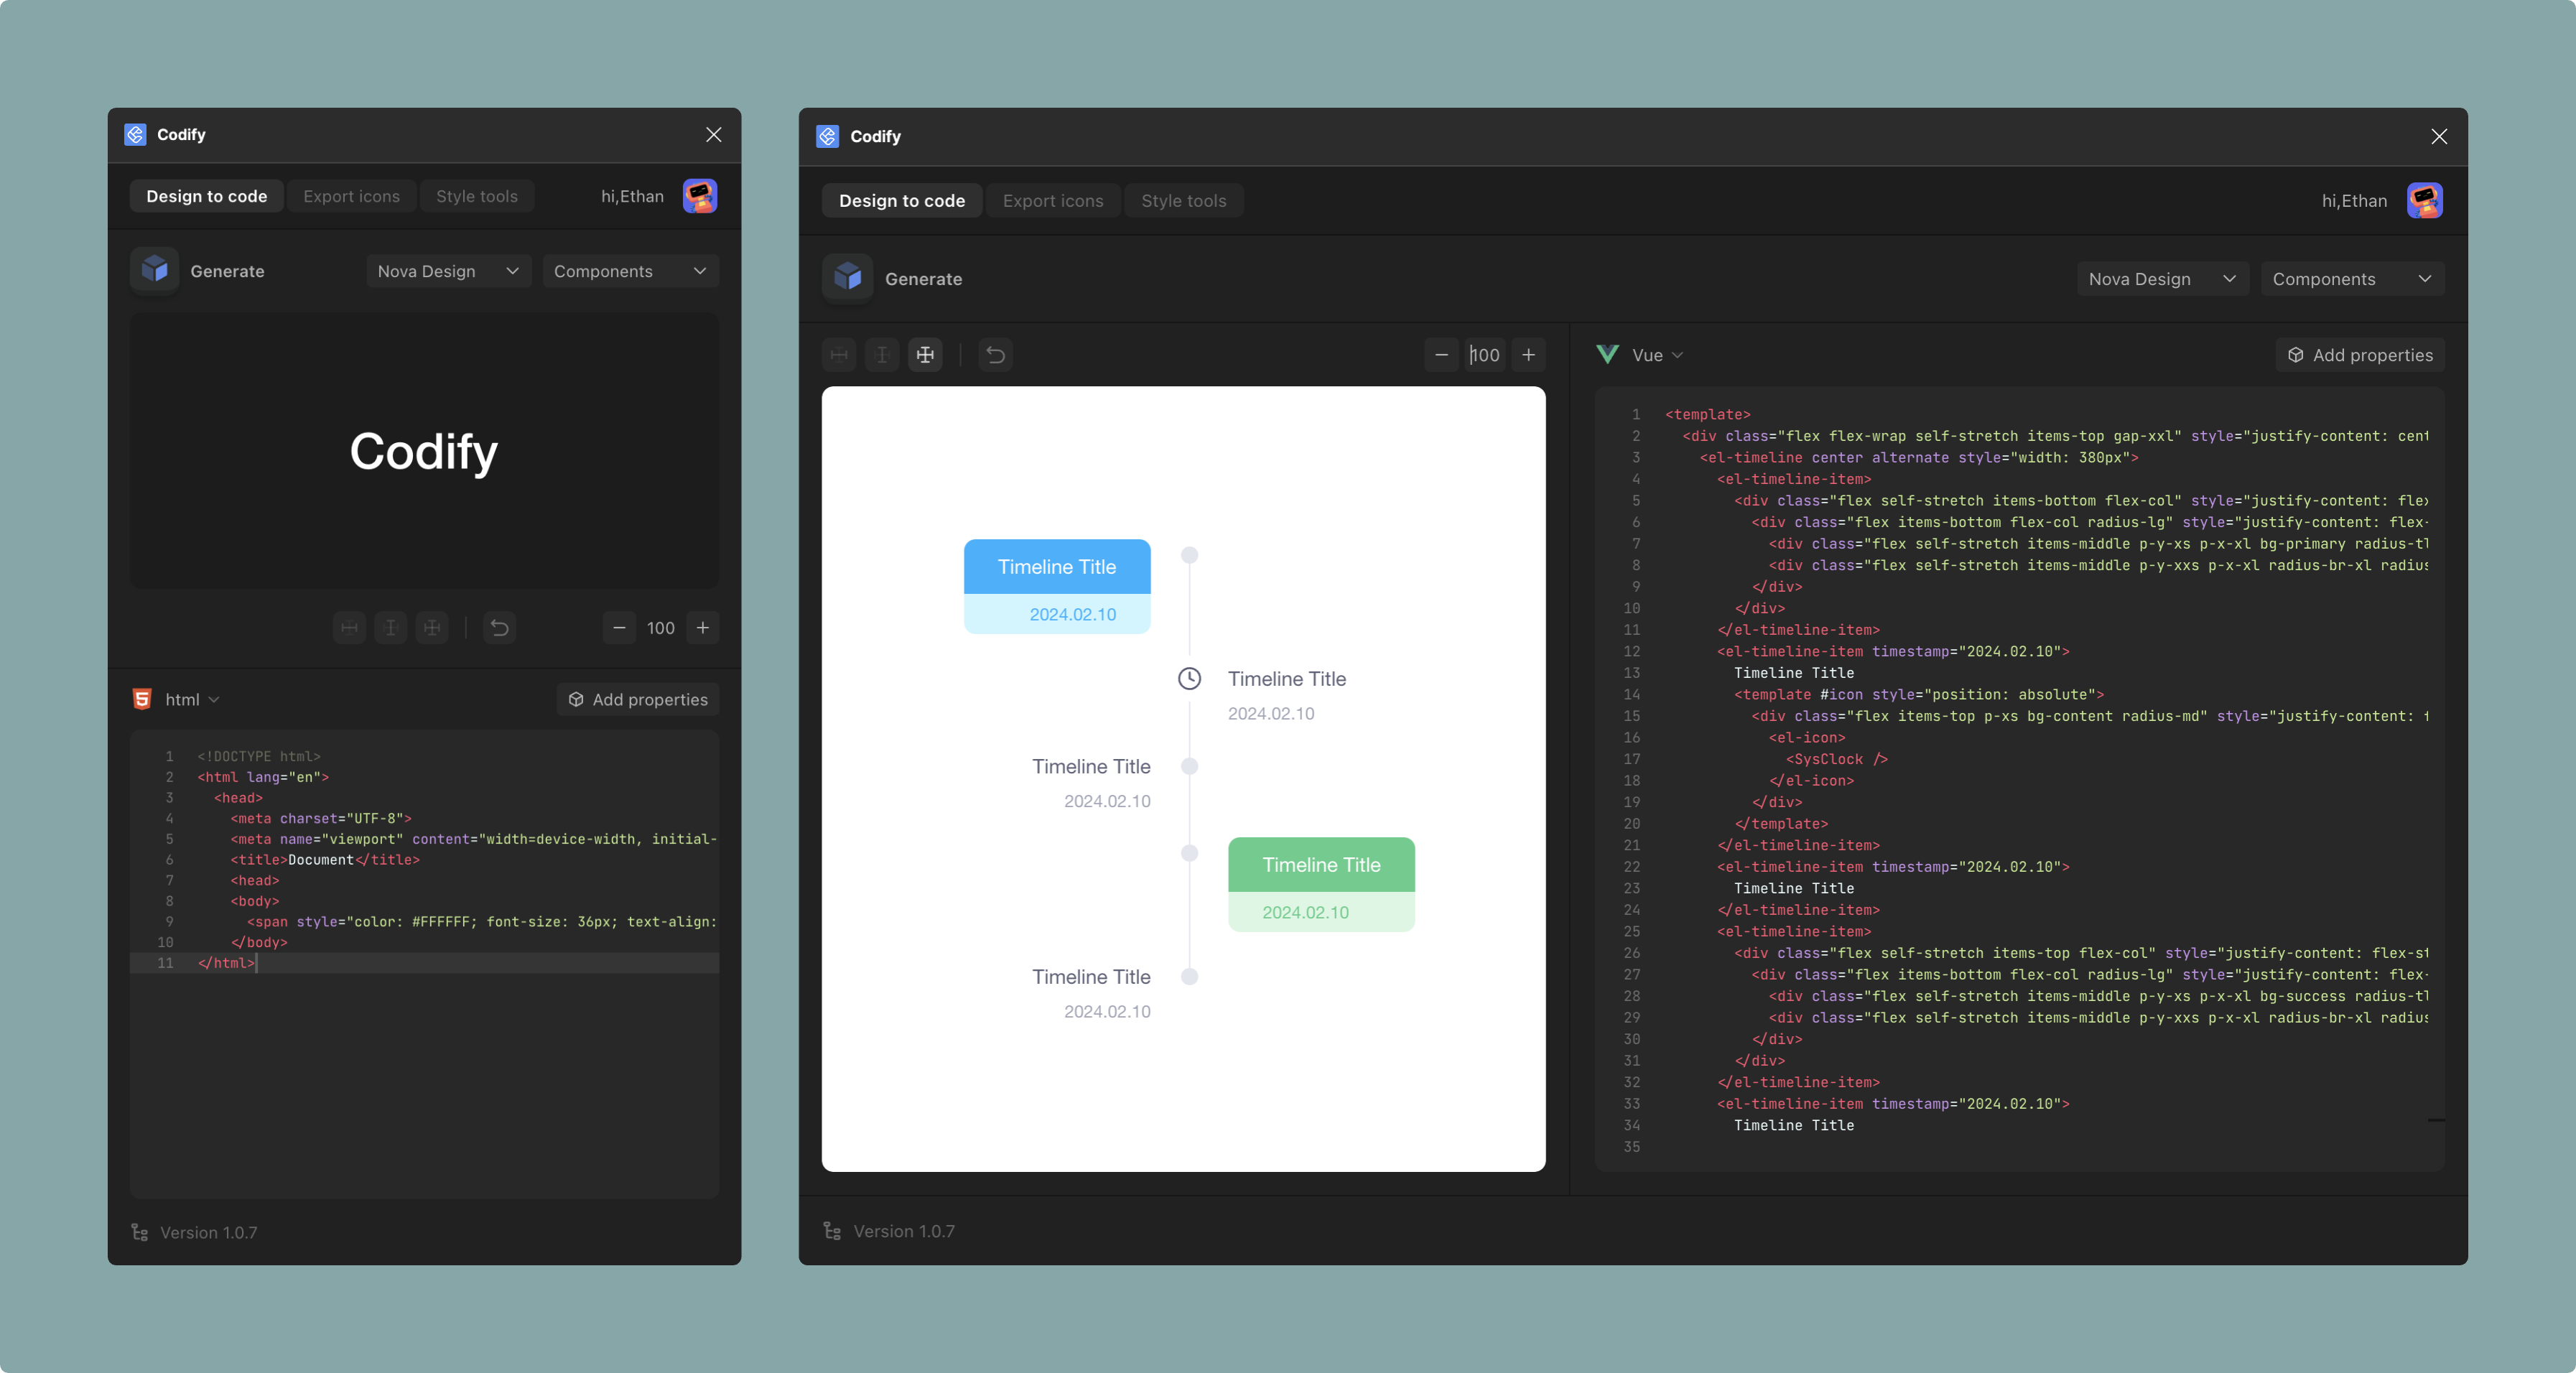This screenshot has height=1373, width=2576.
Task: Click fit-both icon in small window toolbar
Action: pos(432,628)
